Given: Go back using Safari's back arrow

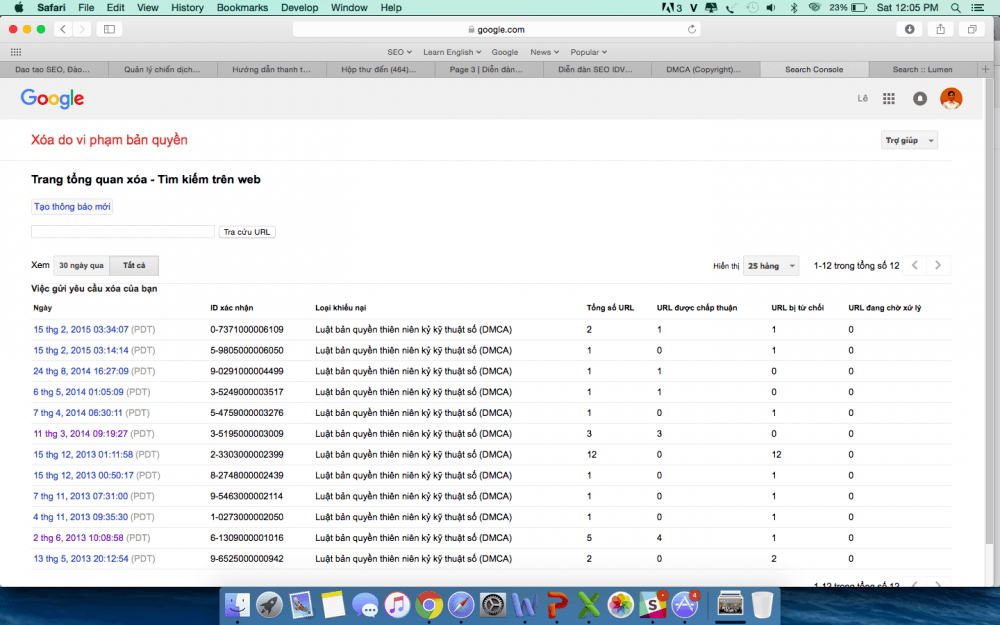Looking at the screenshot, I should coord(63,29).
